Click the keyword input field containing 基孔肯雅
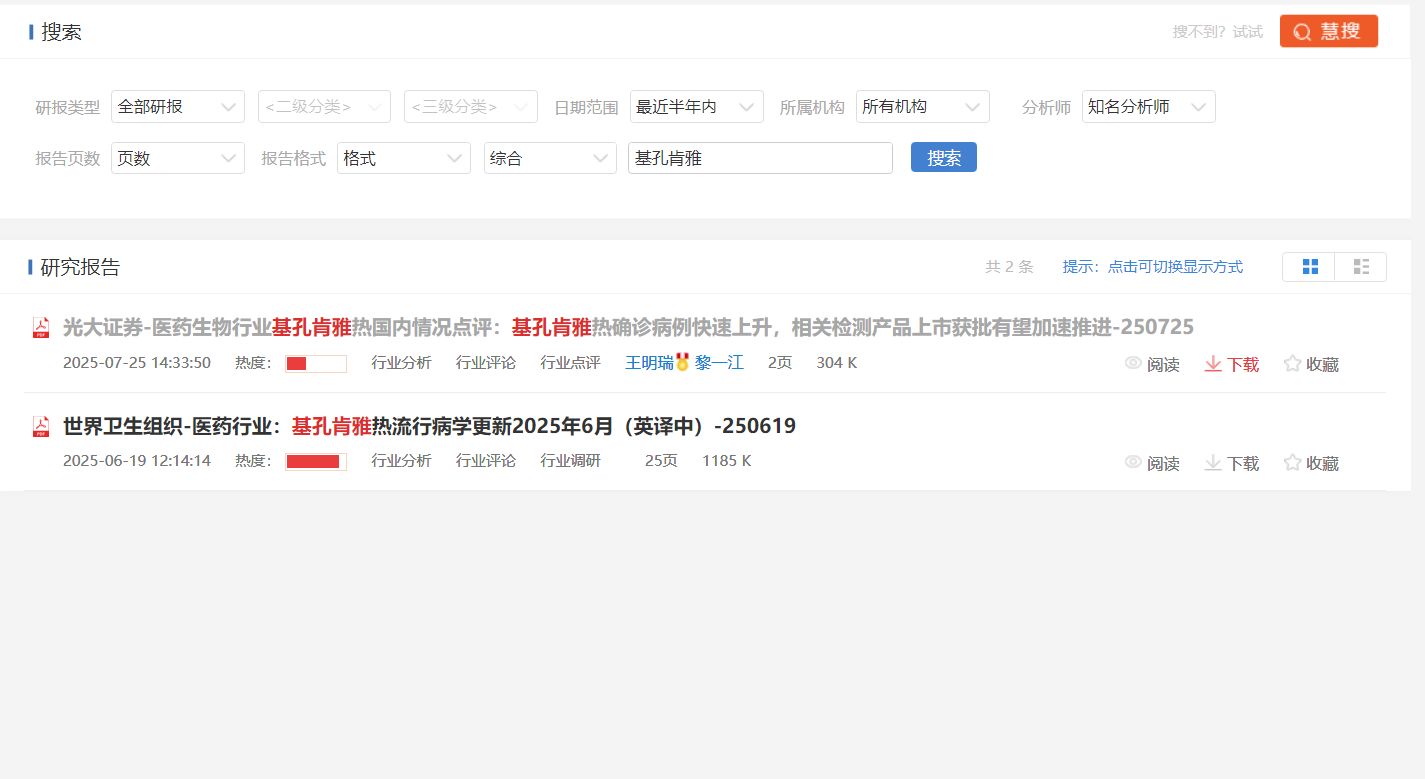This screenshot has height=779, width=1425. tap(759, 158)
